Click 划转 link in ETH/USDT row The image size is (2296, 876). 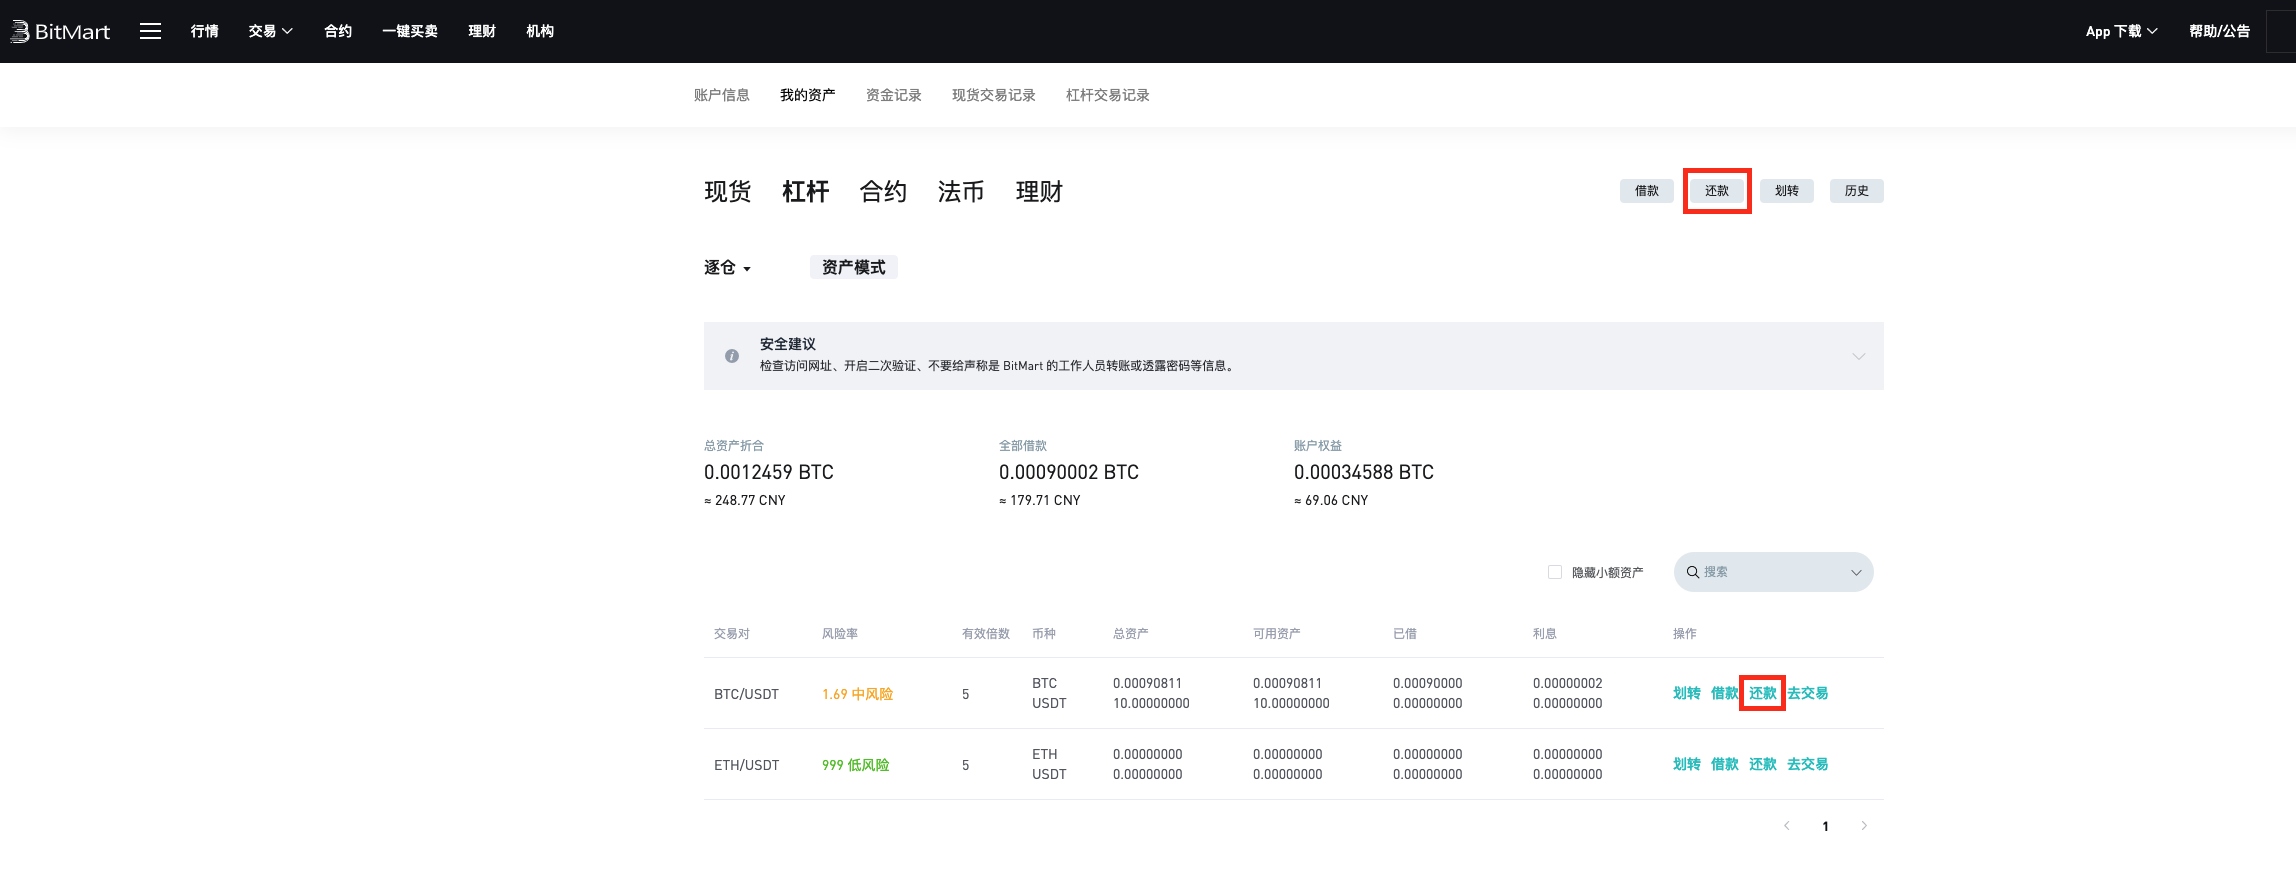click(1686, 764)
